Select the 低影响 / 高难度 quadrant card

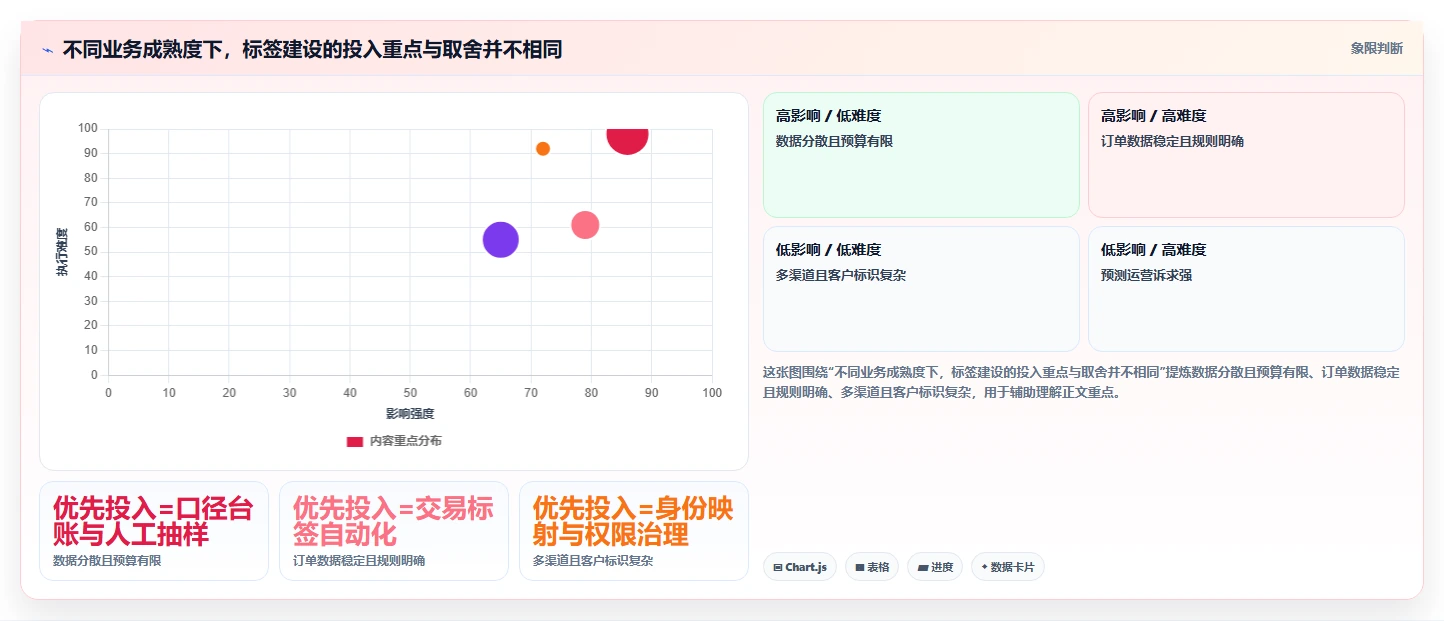point(1246,289)
